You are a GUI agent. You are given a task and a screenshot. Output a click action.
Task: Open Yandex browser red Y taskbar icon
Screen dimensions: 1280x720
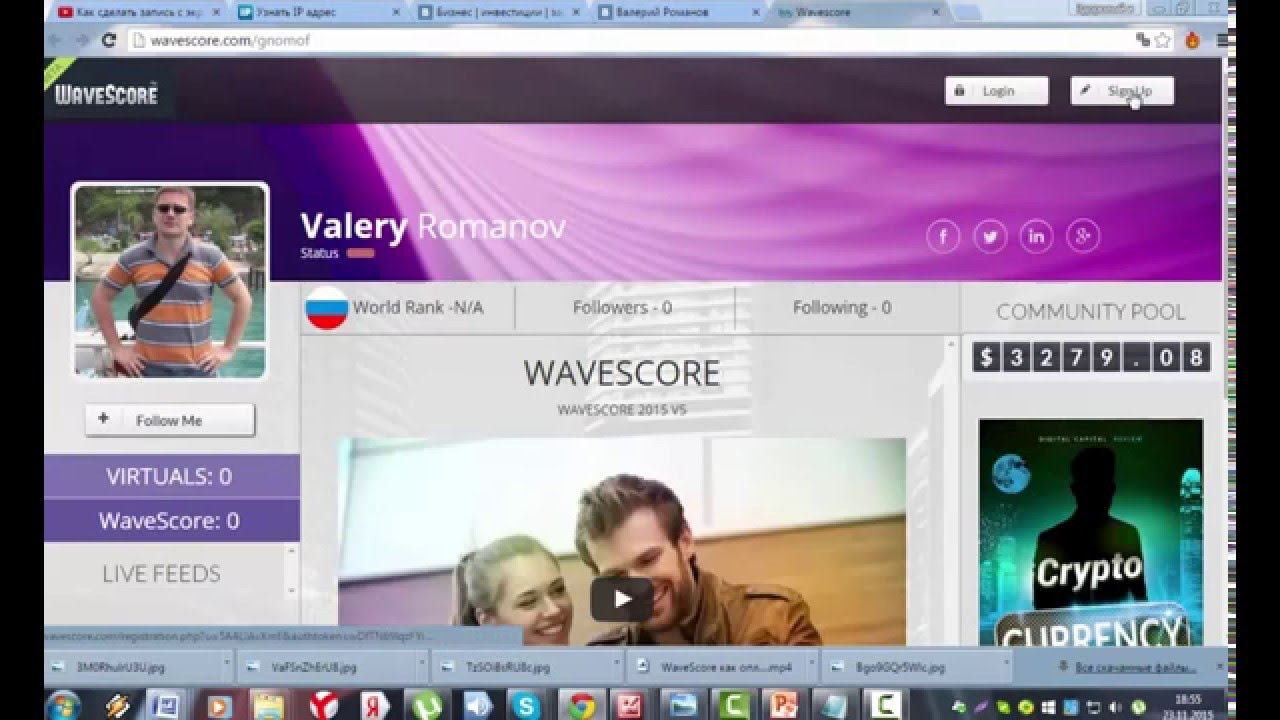(323, 705)
